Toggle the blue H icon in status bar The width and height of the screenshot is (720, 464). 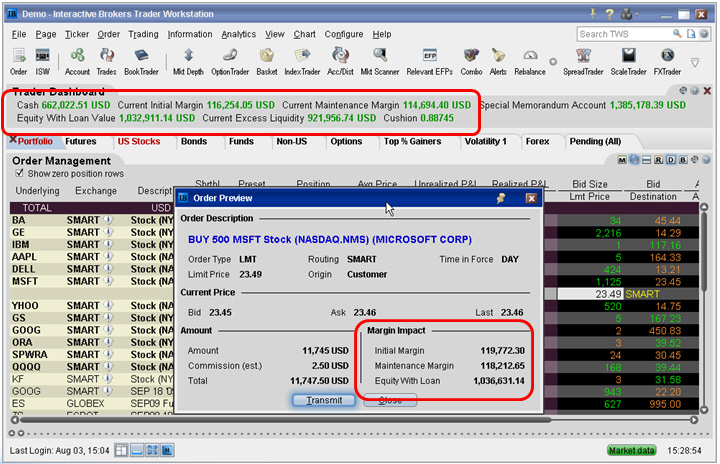tap(167, 450)
